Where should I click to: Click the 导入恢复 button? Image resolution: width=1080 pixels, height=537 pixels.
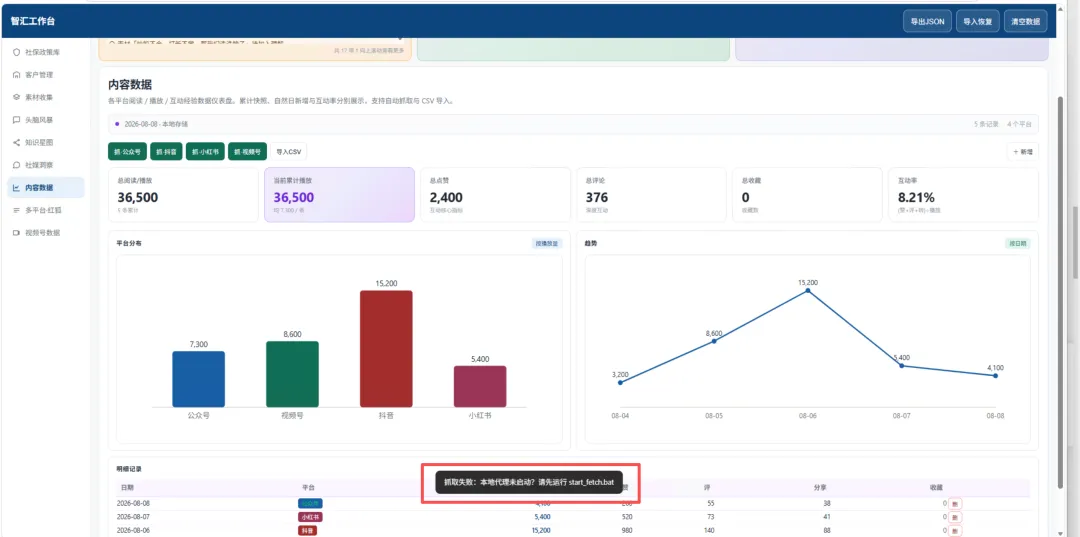[977, 21]
